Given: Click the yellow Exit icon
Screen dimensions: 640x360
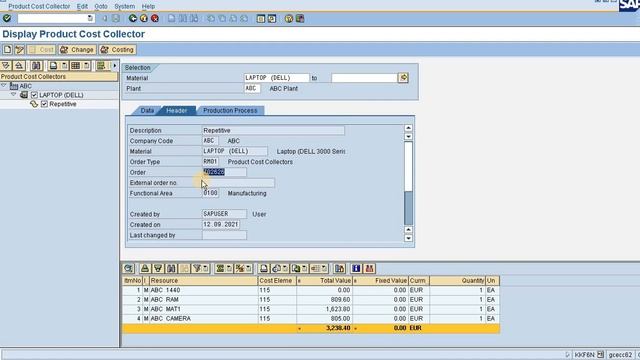Looking at the screenshot, I should click(144, 18).
